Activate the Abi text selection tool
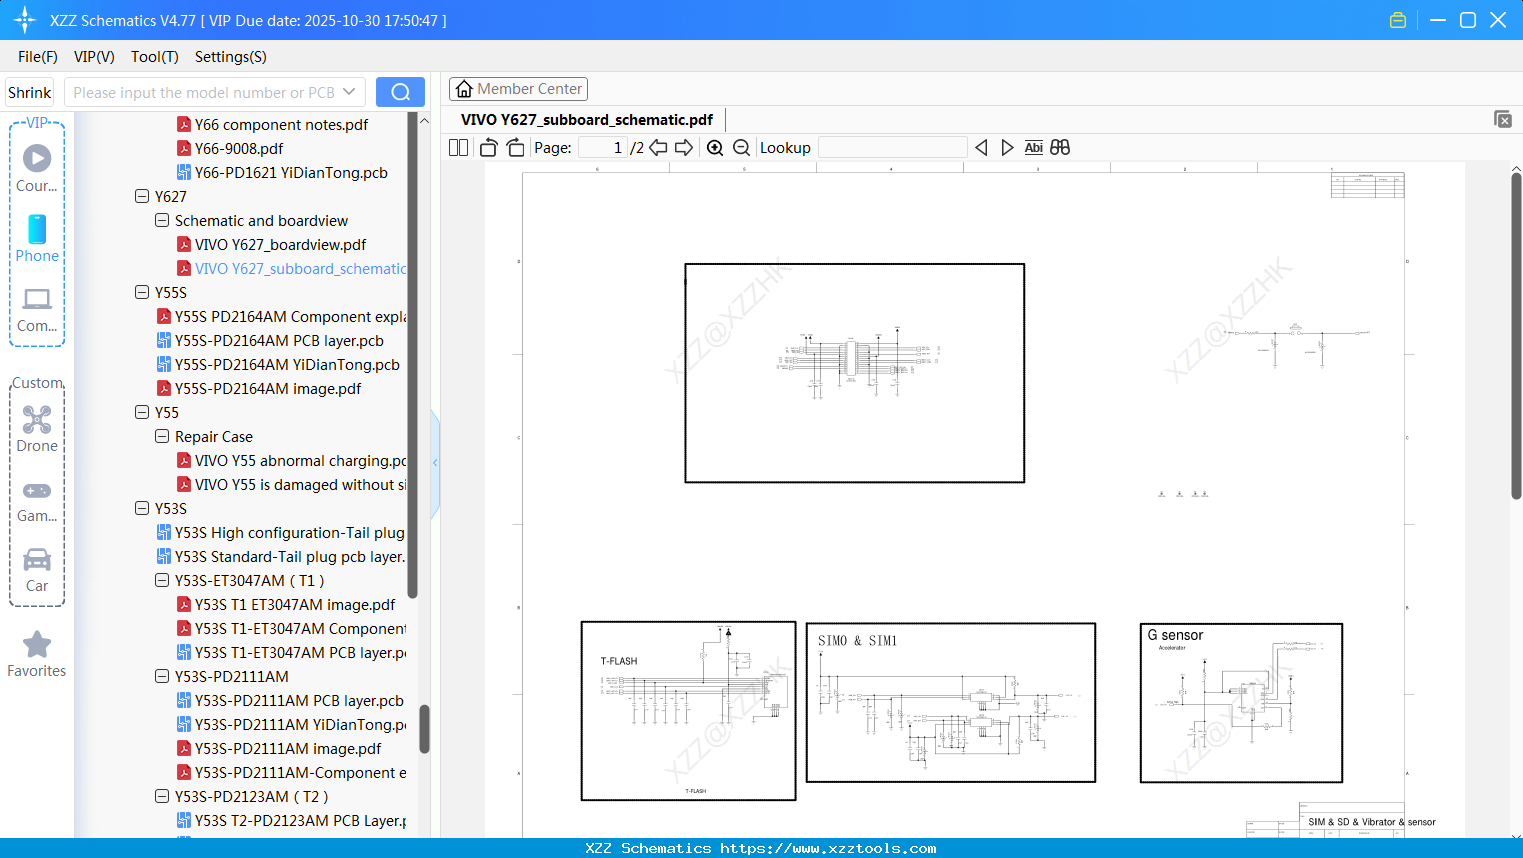This screenshot has height=858, width=1523. coord(1033,147)
